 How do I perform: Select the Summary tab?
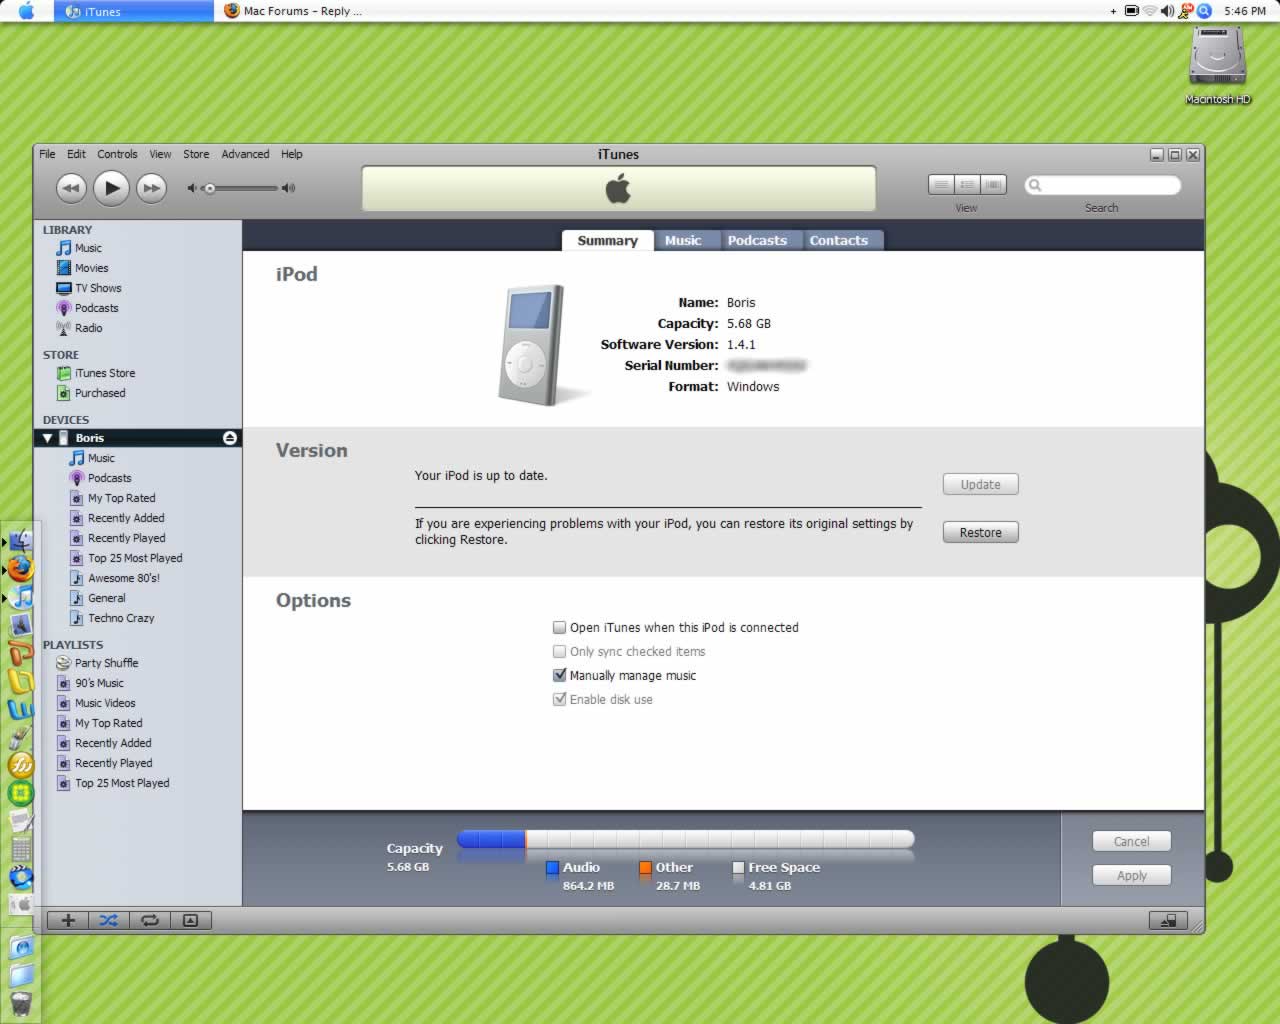(607, 240)
